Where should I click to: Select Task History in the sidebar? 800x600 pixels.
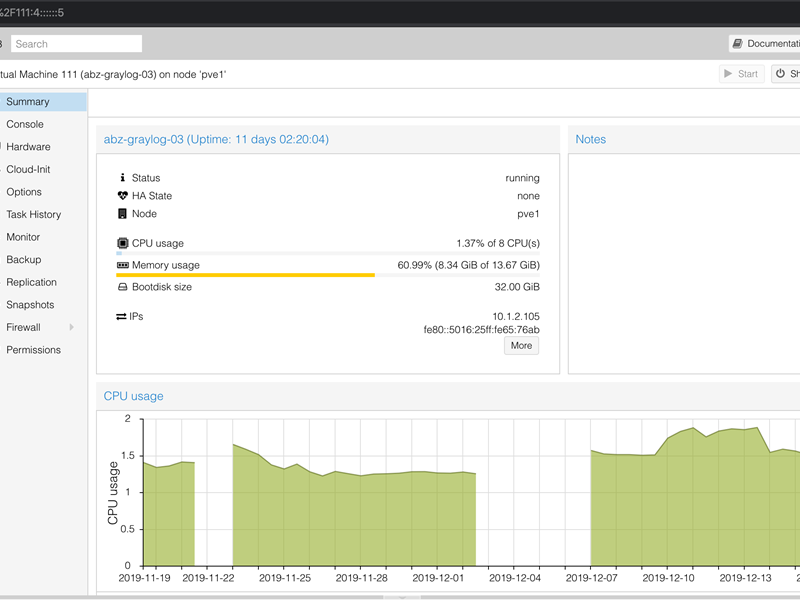point(33,214)
